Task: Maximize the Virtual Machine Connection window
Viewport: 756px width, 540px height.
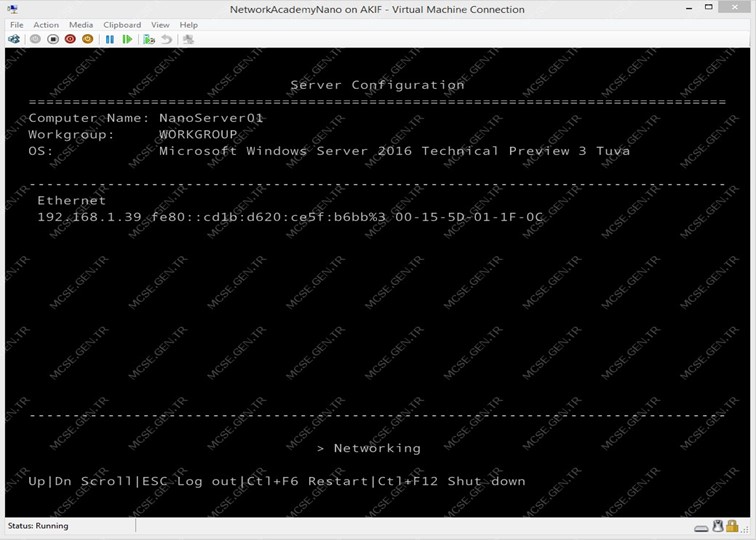Action: [708, 7]
